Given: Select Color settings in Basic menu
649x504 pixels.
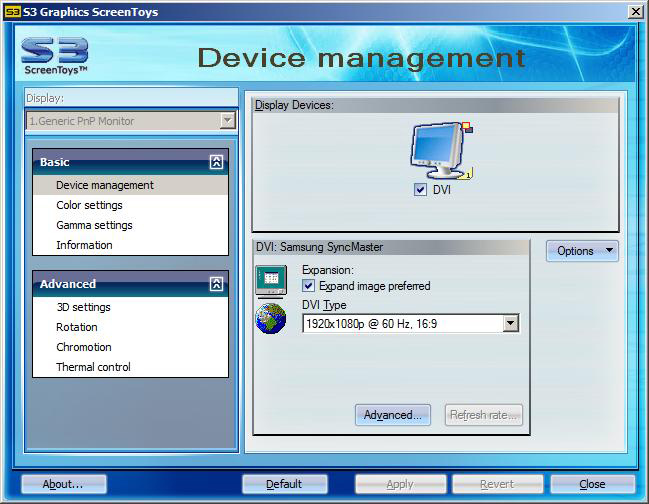Looking at the screenshot, I should click(89, 205).
